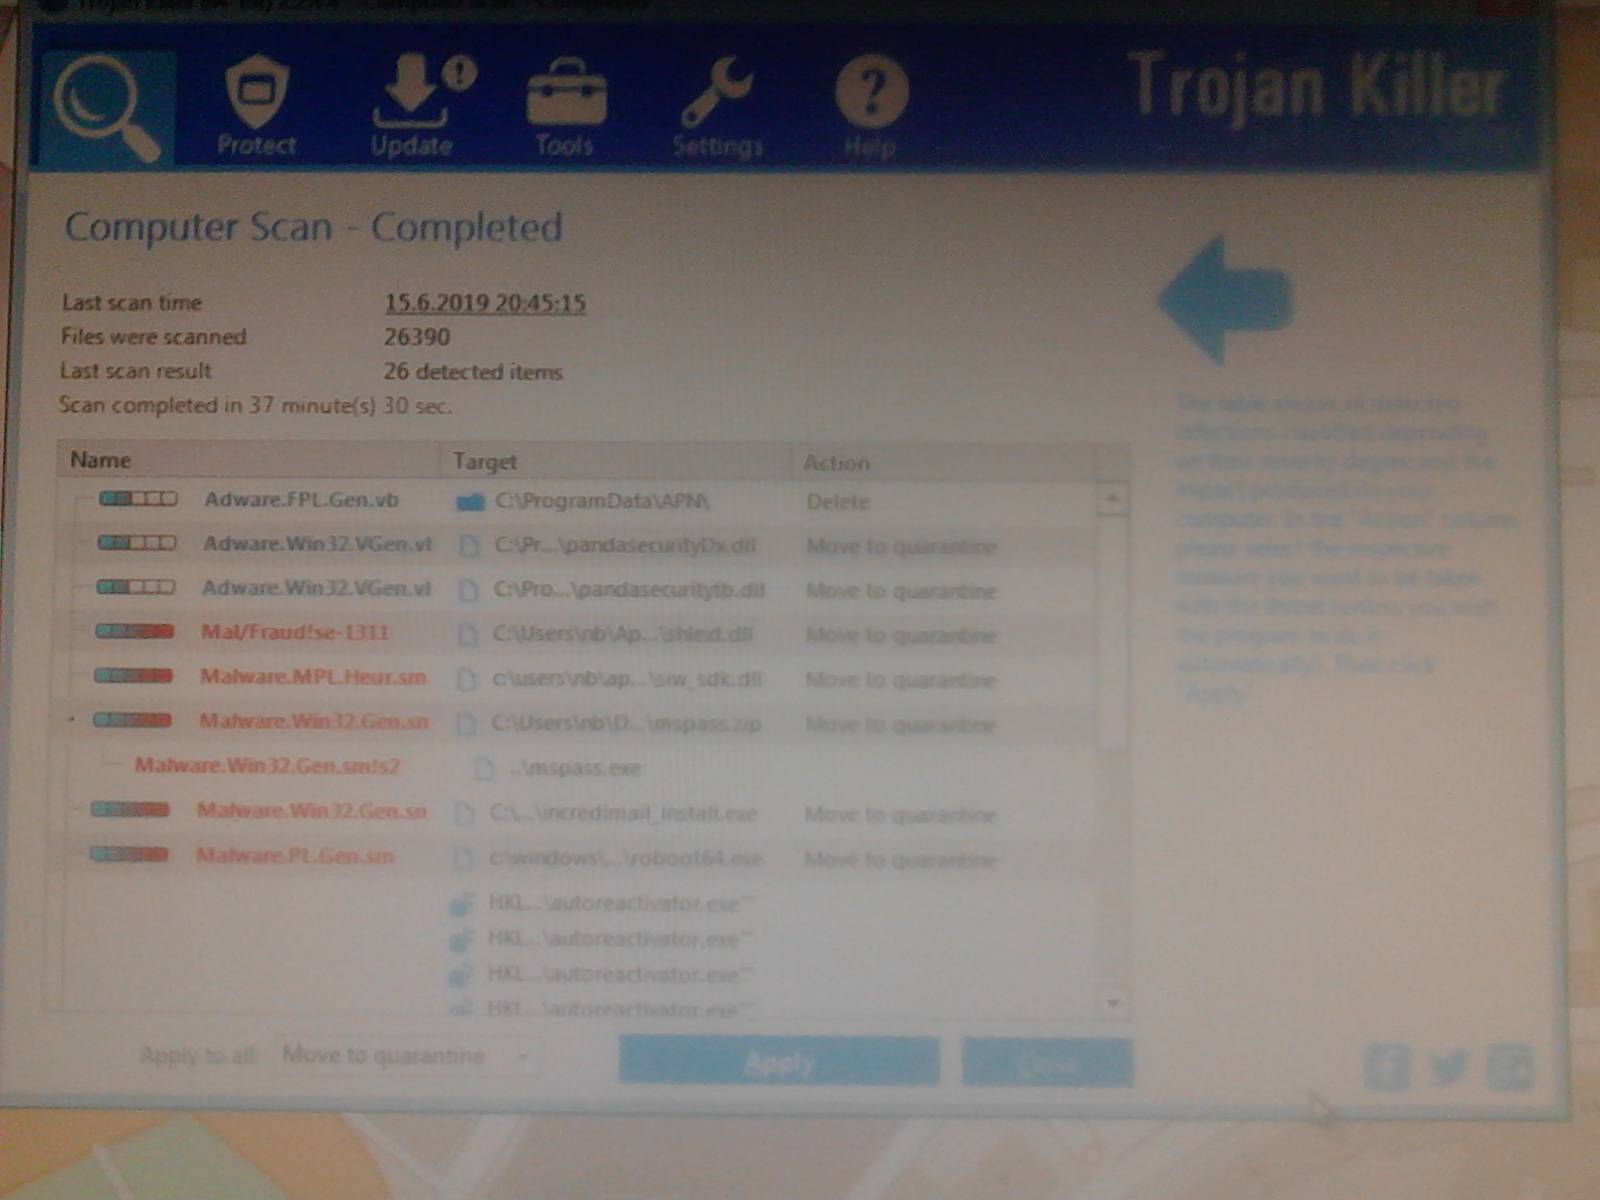The image size is (1600, 1200).
Task: Select second HKL autoreactivator.exe registry entry
Action: (x=620, y=939)
